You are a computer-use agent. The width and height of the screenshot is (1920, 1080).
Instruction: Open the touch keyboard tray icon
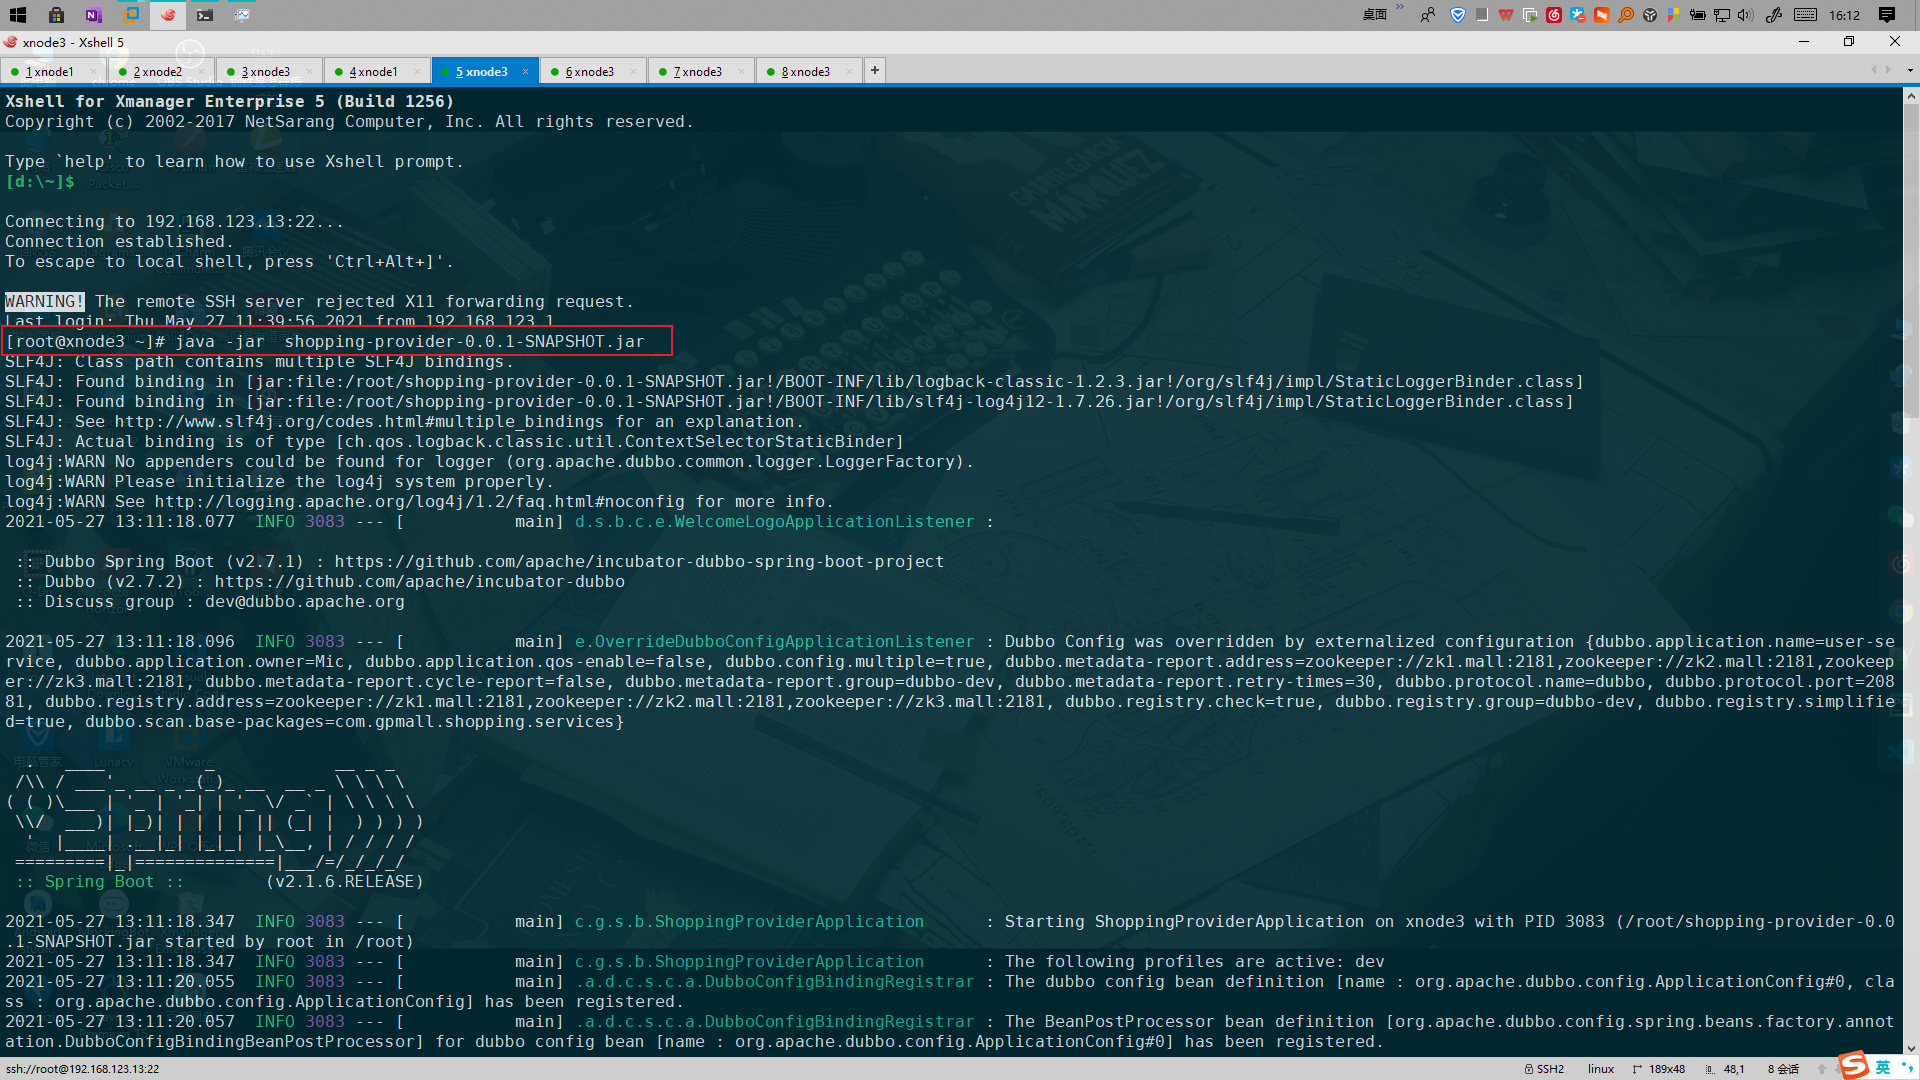[x=1806, y=15]
